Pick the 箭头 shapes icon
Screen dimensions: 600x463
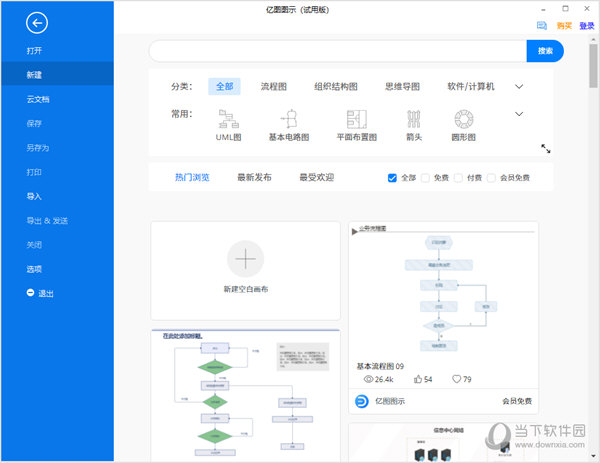coord(414,119)
